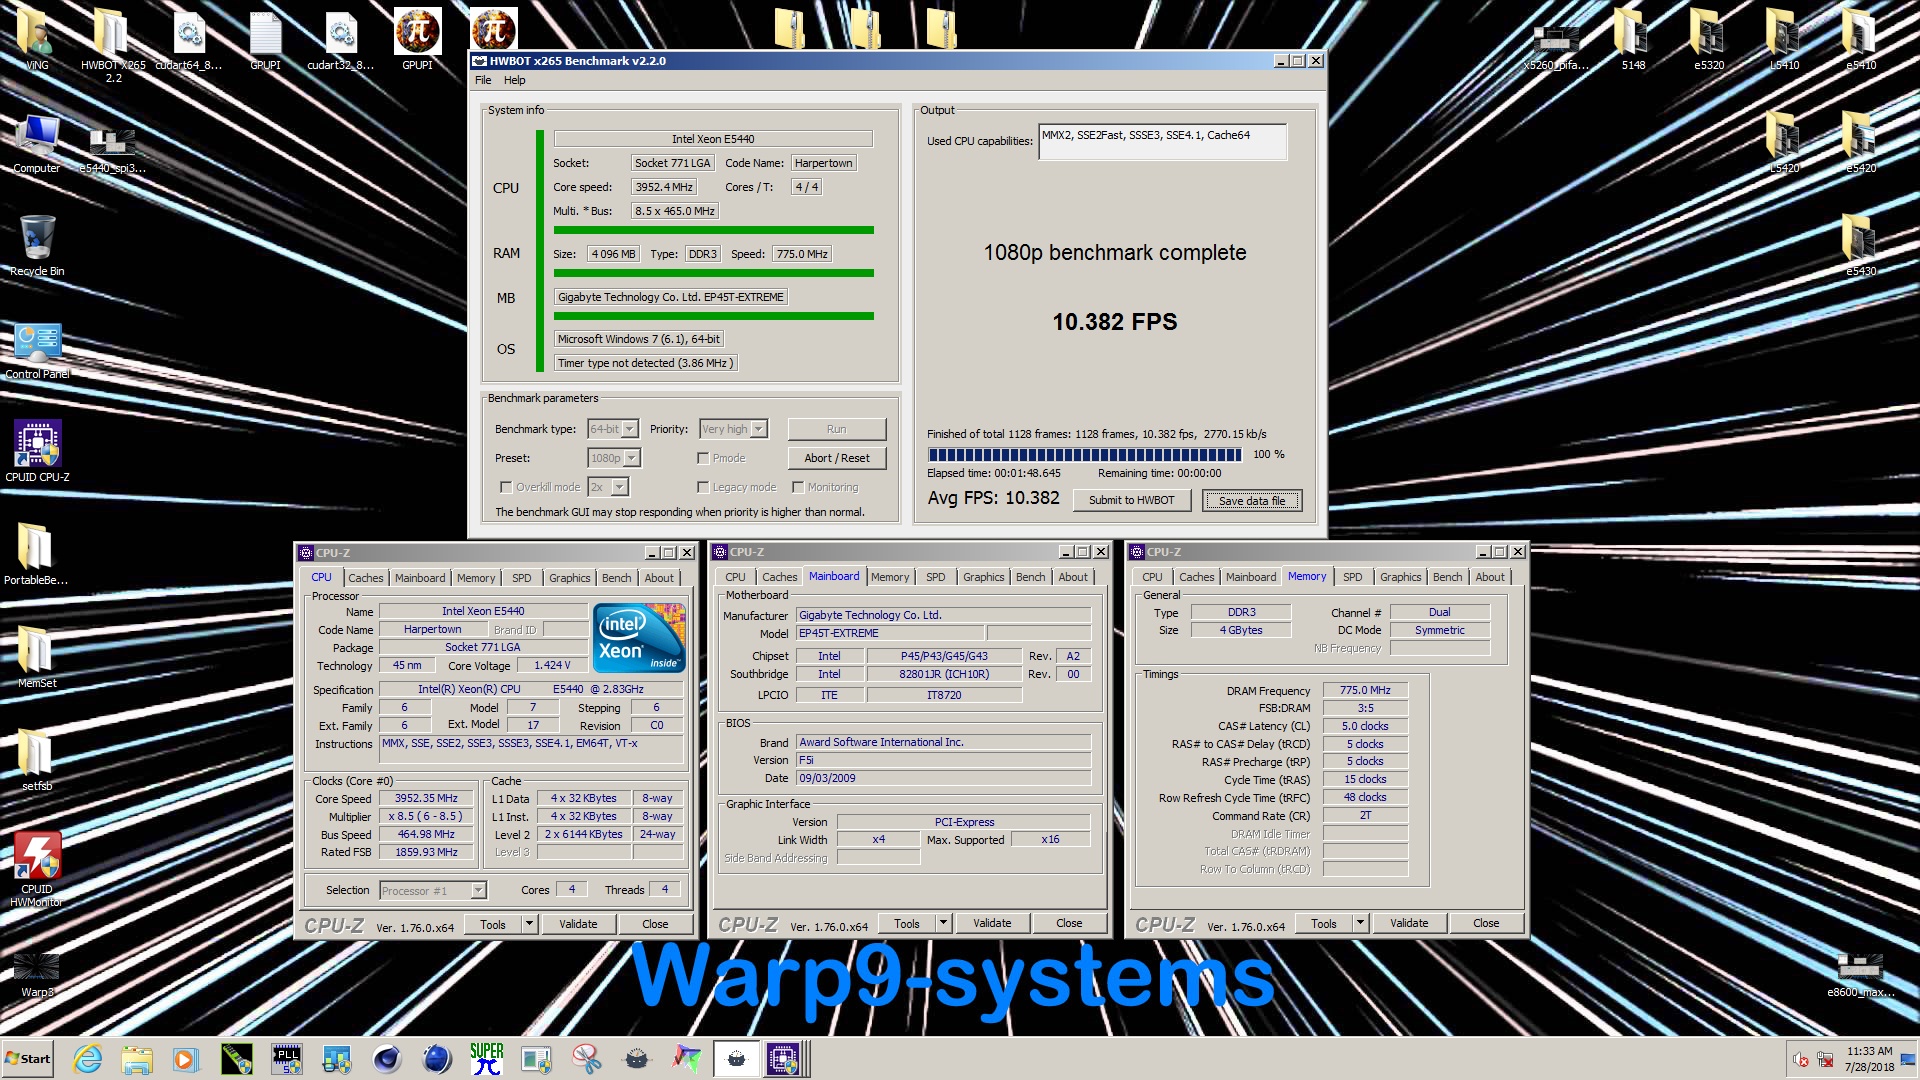Expand Tools arrow in CPU-Z Memory window
The height and width of the screenshot is (1080, 1920).
[x=1360, y=923]
